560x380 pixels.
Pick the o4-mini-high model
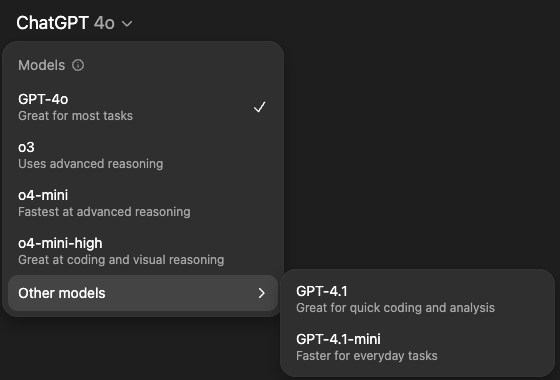[x=143, y=251]
